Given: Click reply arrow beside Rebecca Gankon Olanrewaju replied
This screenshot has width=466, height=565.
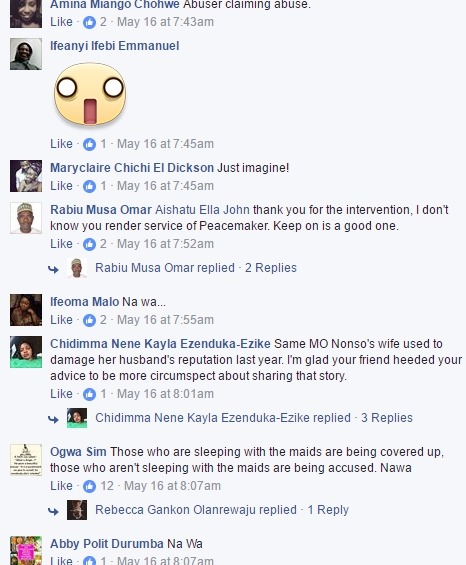Looking at the screenshot, I should 53,511.
